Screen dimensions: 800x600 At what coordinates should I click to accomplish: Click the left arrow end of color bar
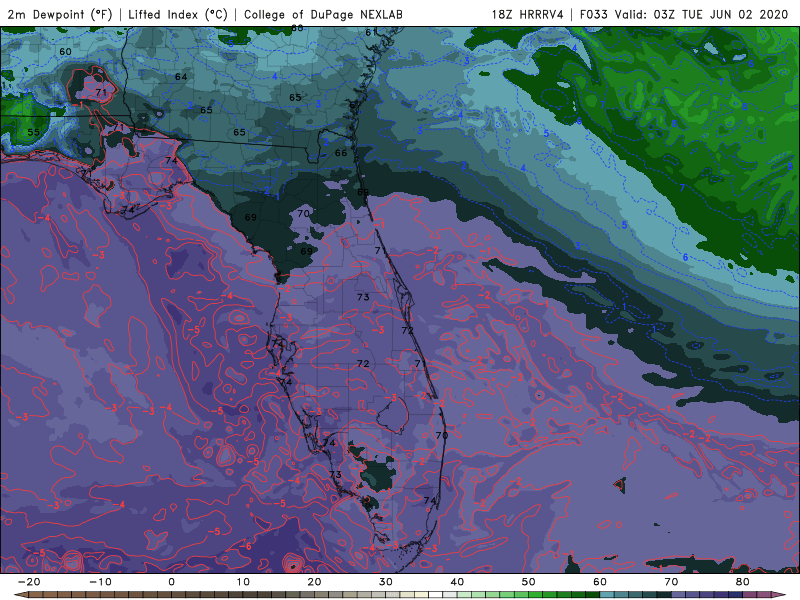(x=19, y=595)
